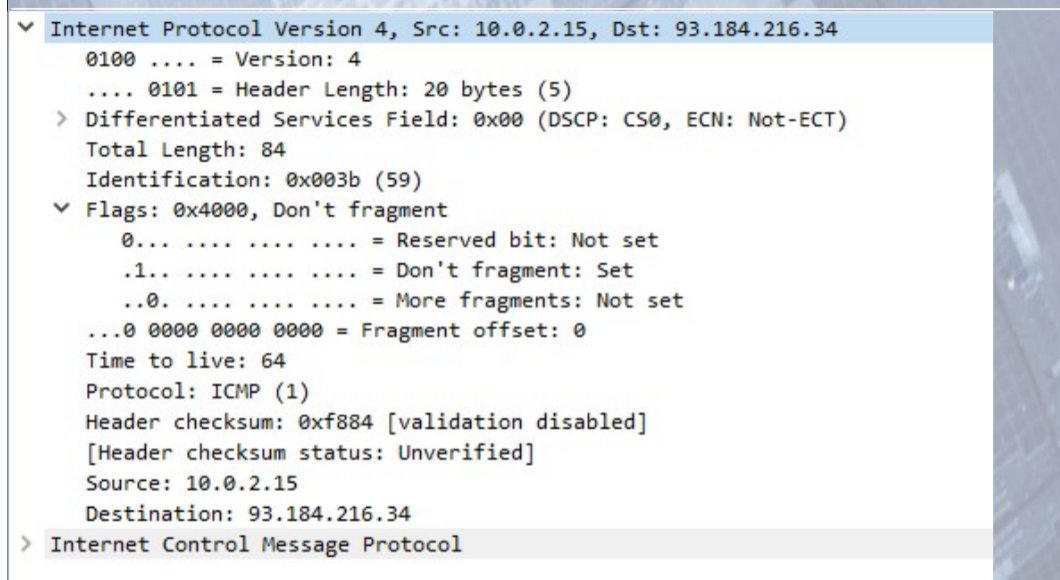Screen dimensions: 1060x580
Task: Select the Total Length: 84 field
Action: [x=185, y=149]
